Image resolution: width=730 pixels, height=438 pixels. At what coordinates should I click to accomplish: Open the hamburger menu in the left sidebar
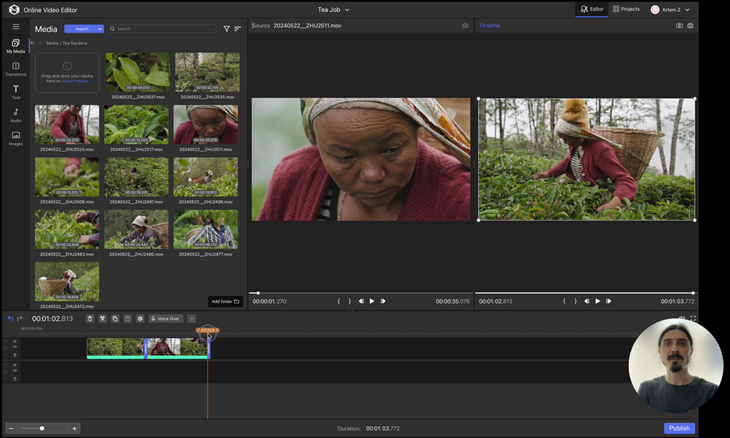pos(16,27)
